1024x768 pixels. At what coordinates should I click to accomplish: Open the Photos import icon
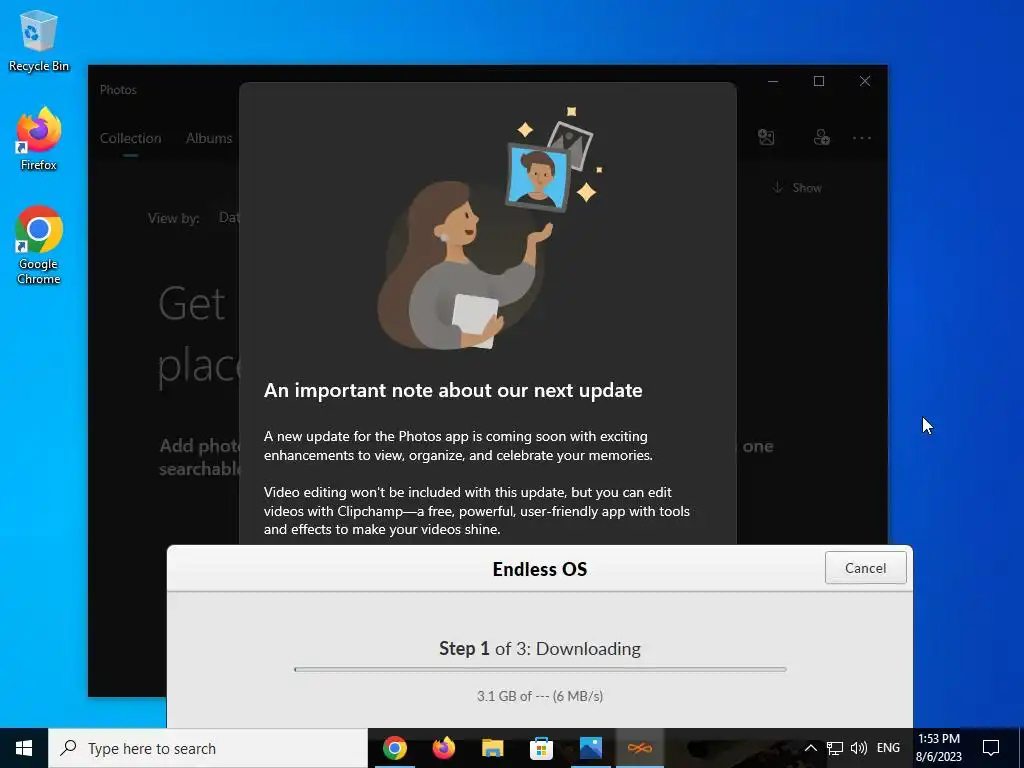(766, 137)
